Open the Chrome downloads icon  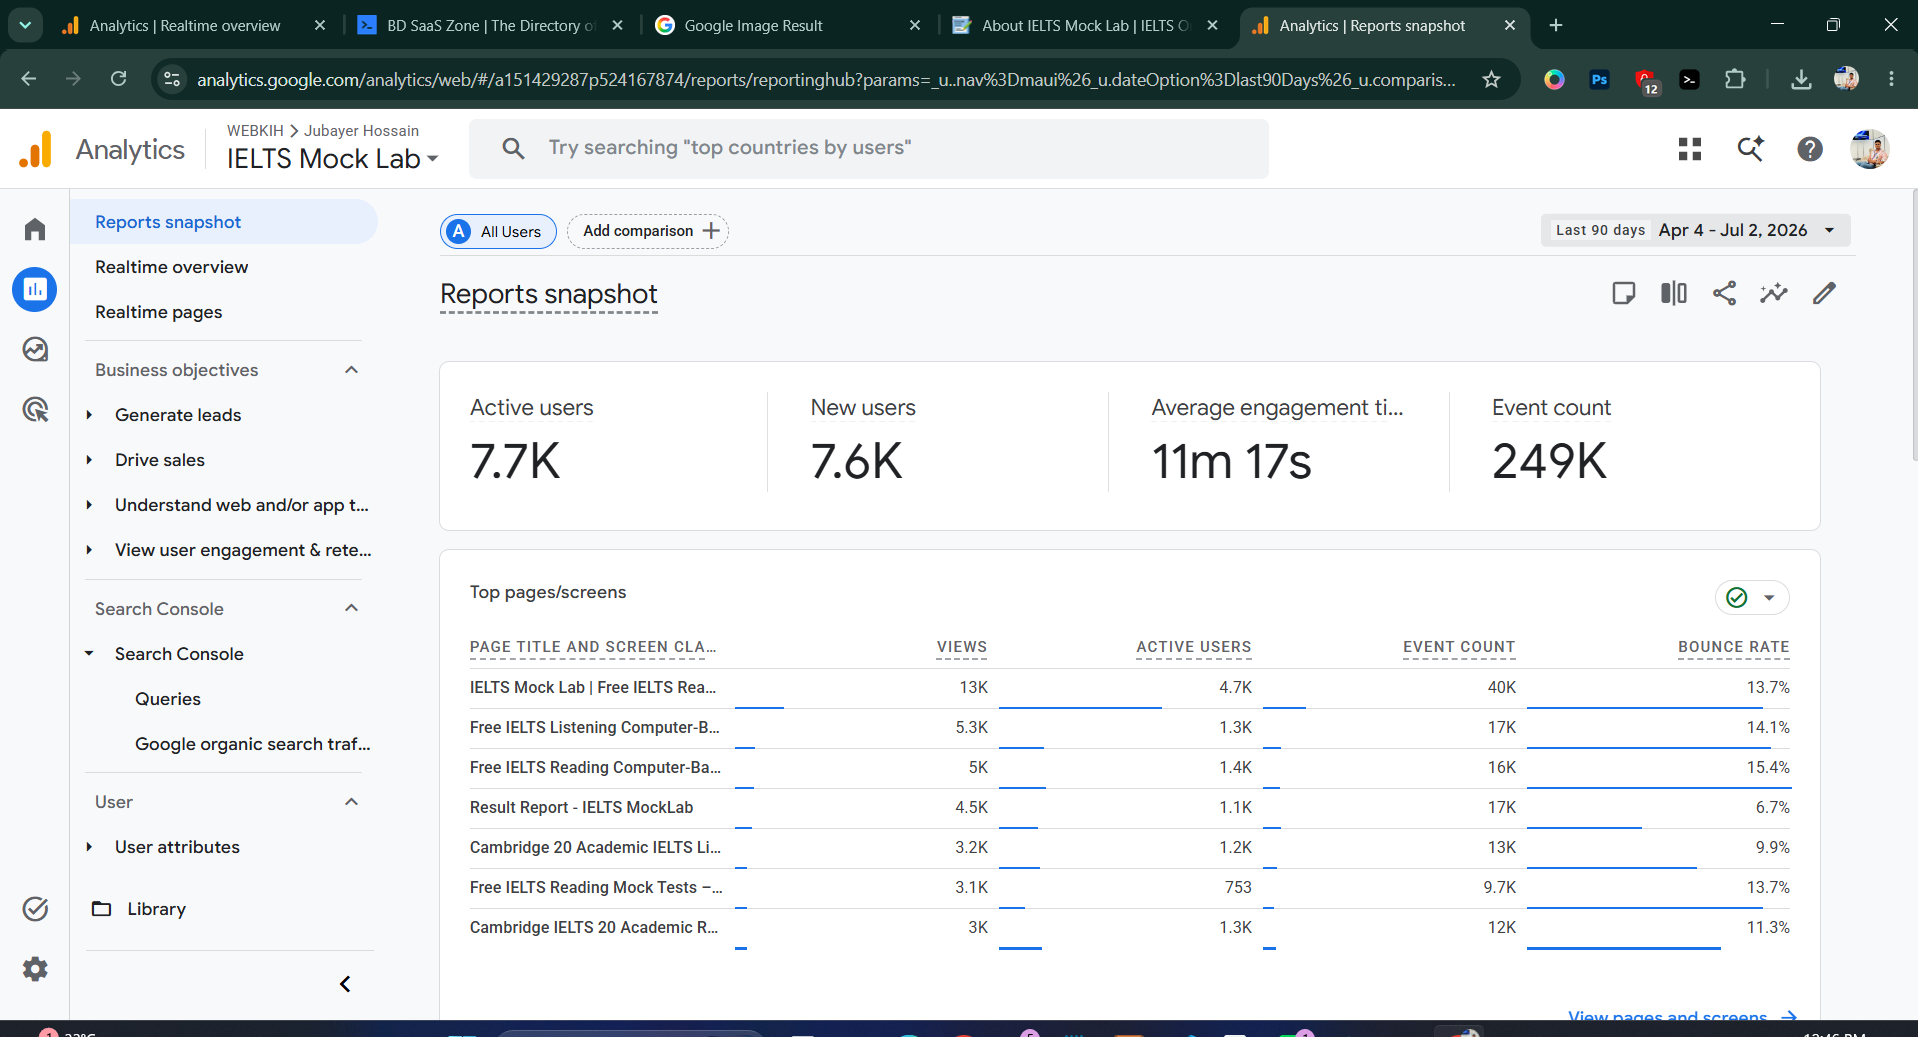pos(1801,79)
